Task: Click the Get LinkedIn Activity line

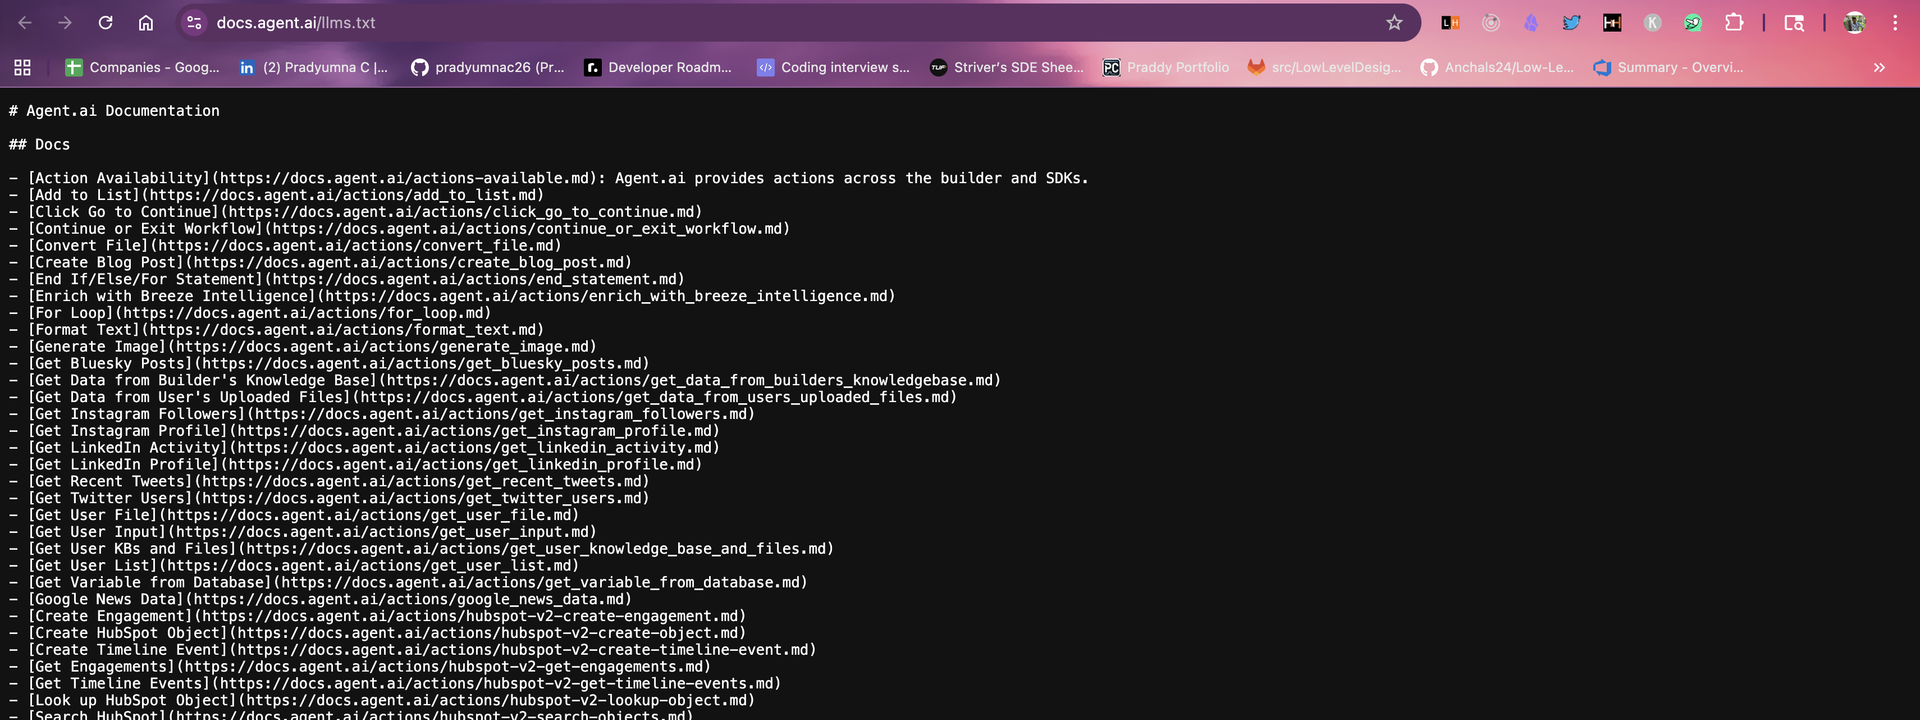Action: [364, 448]
